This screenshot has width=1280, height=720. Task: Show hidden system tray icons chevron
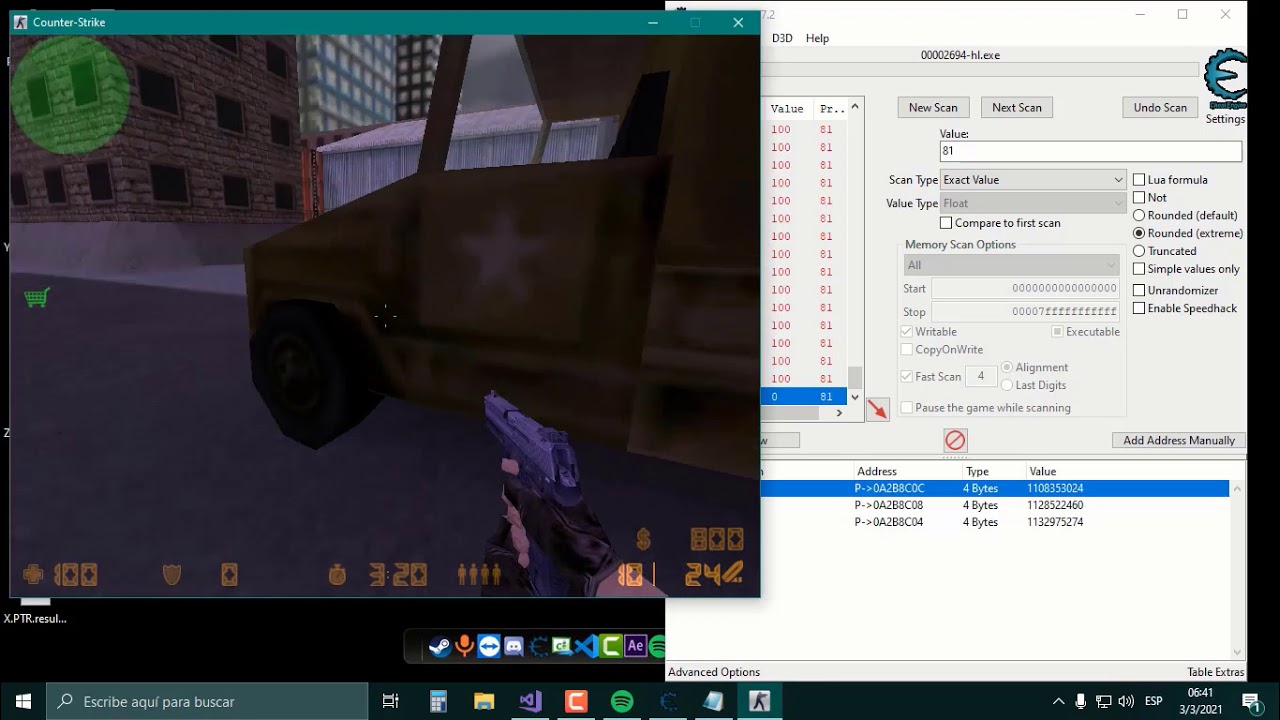pos(1059,701)
